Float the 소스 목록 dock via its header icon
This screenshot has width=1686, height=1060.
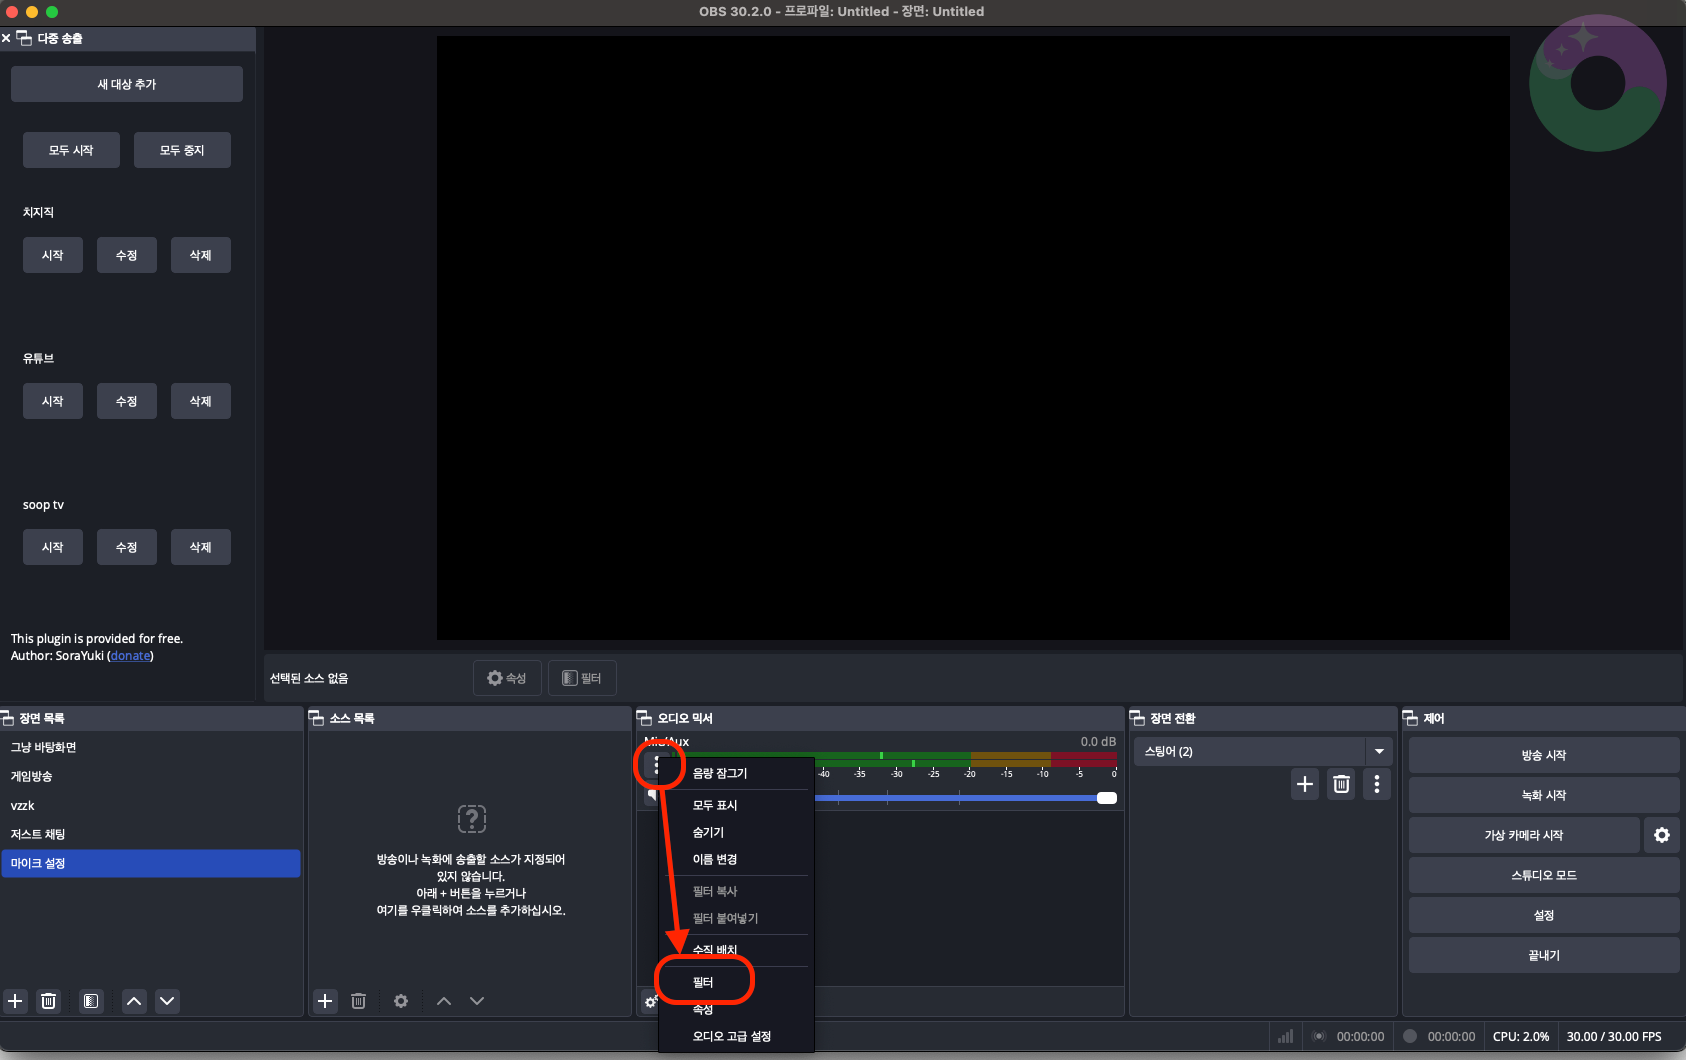point(316,718)
